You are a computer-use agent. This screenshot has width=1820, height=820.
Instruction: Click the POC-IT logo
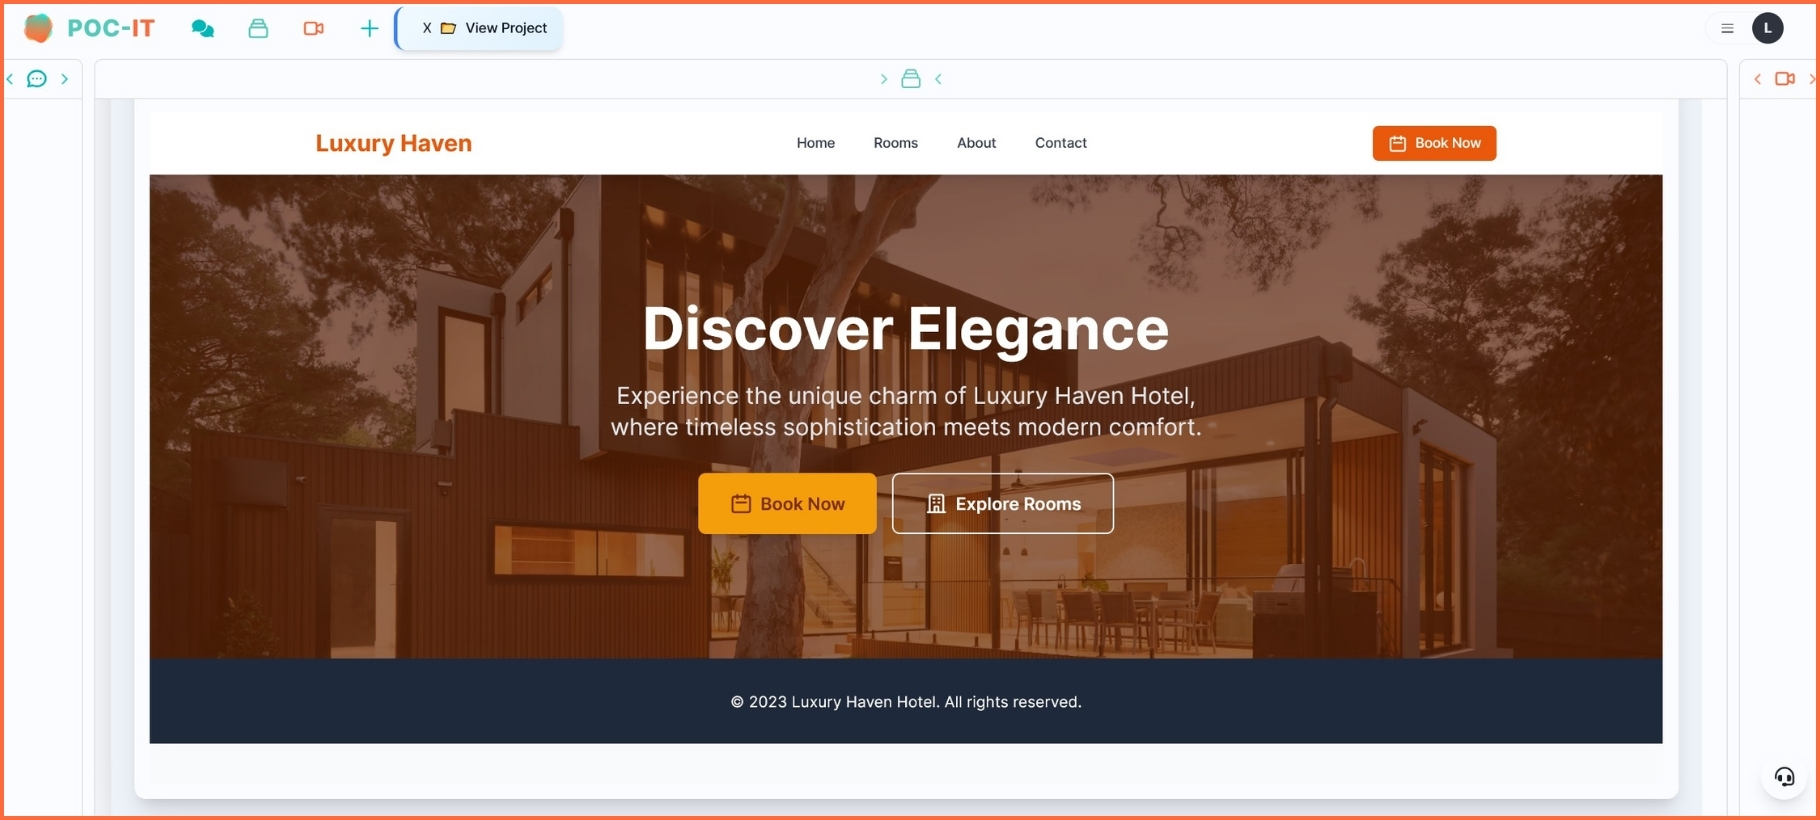coord(89,28)
